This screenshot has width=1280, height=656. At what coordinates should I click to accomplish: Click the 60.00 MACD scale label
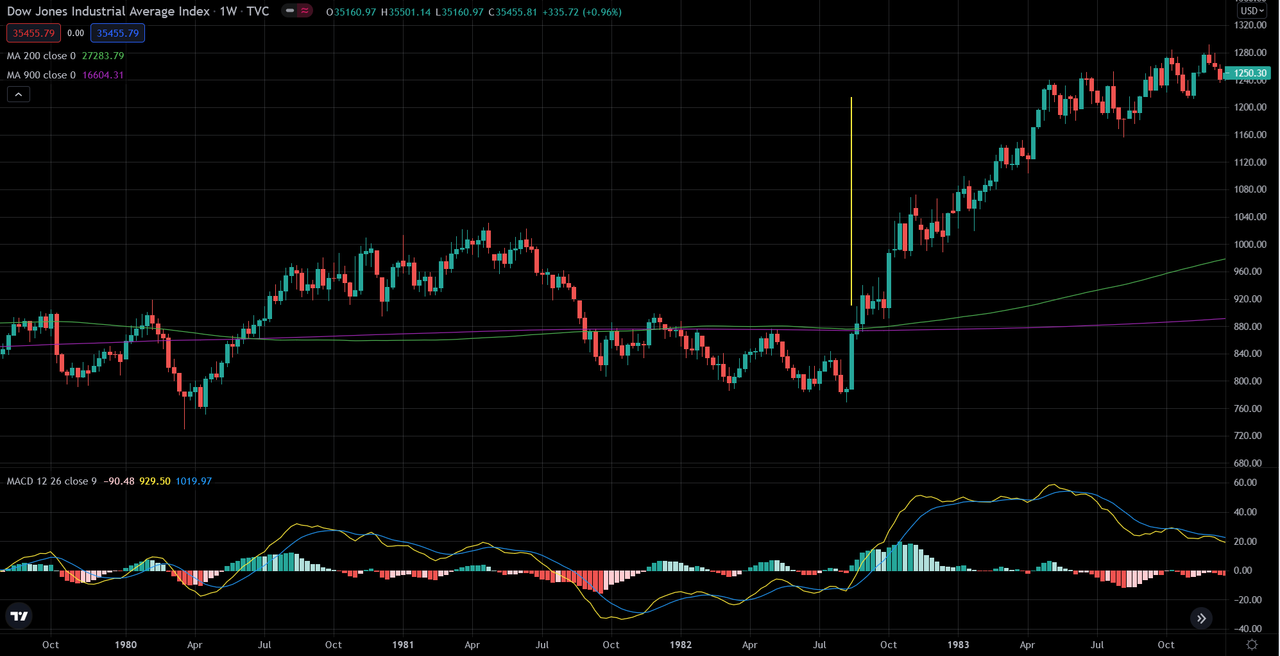pyautogui.click(x=1247, y=482)
